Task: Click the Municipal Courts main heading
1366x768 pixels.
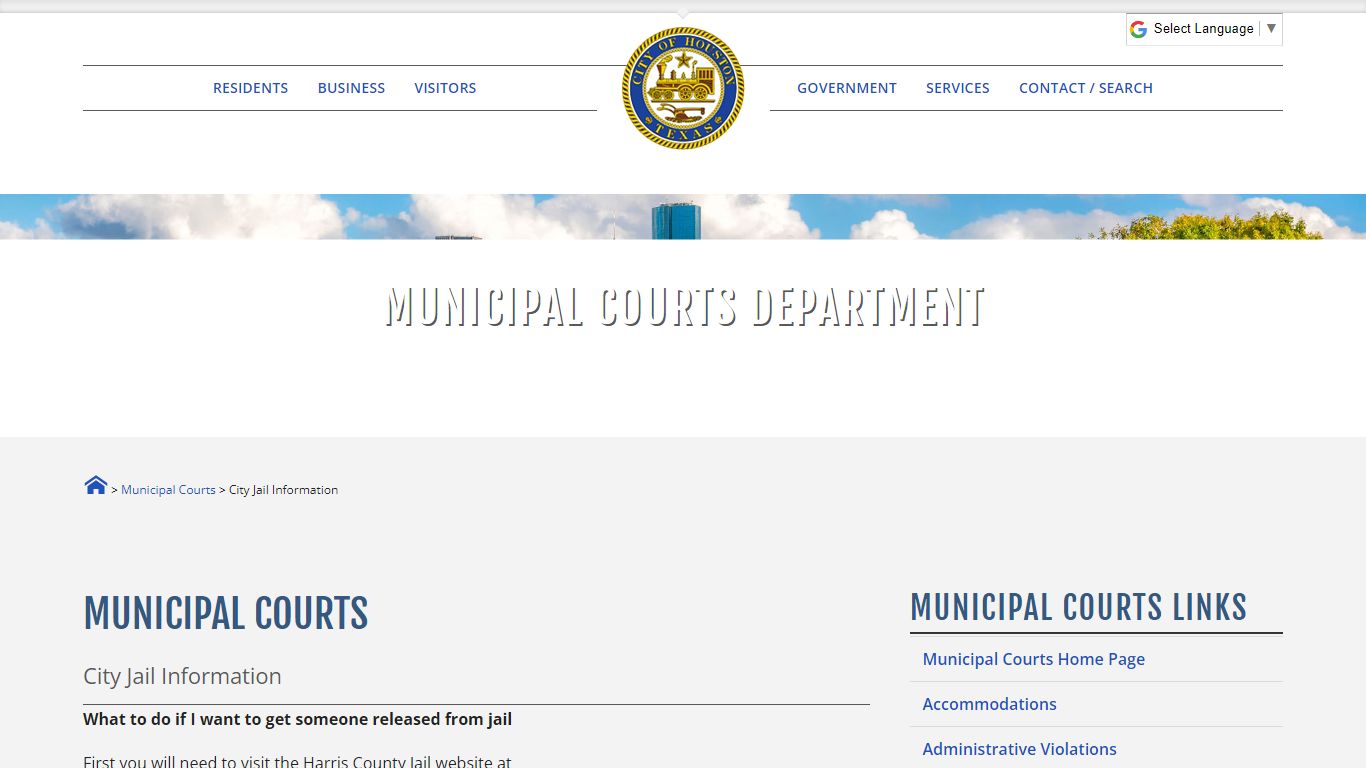Action: (x=226, y=613)
